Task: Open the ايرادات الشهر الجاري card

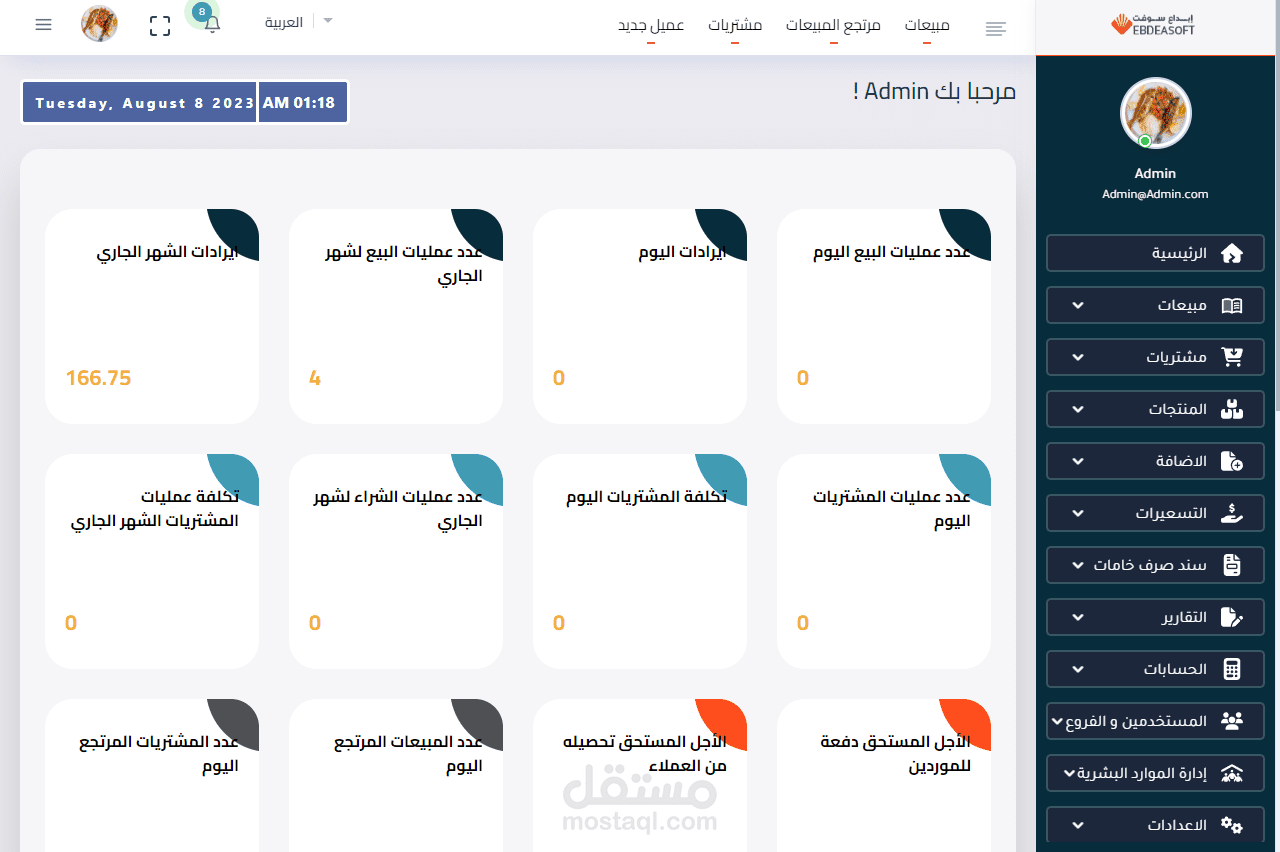Action: click(152, 316)
